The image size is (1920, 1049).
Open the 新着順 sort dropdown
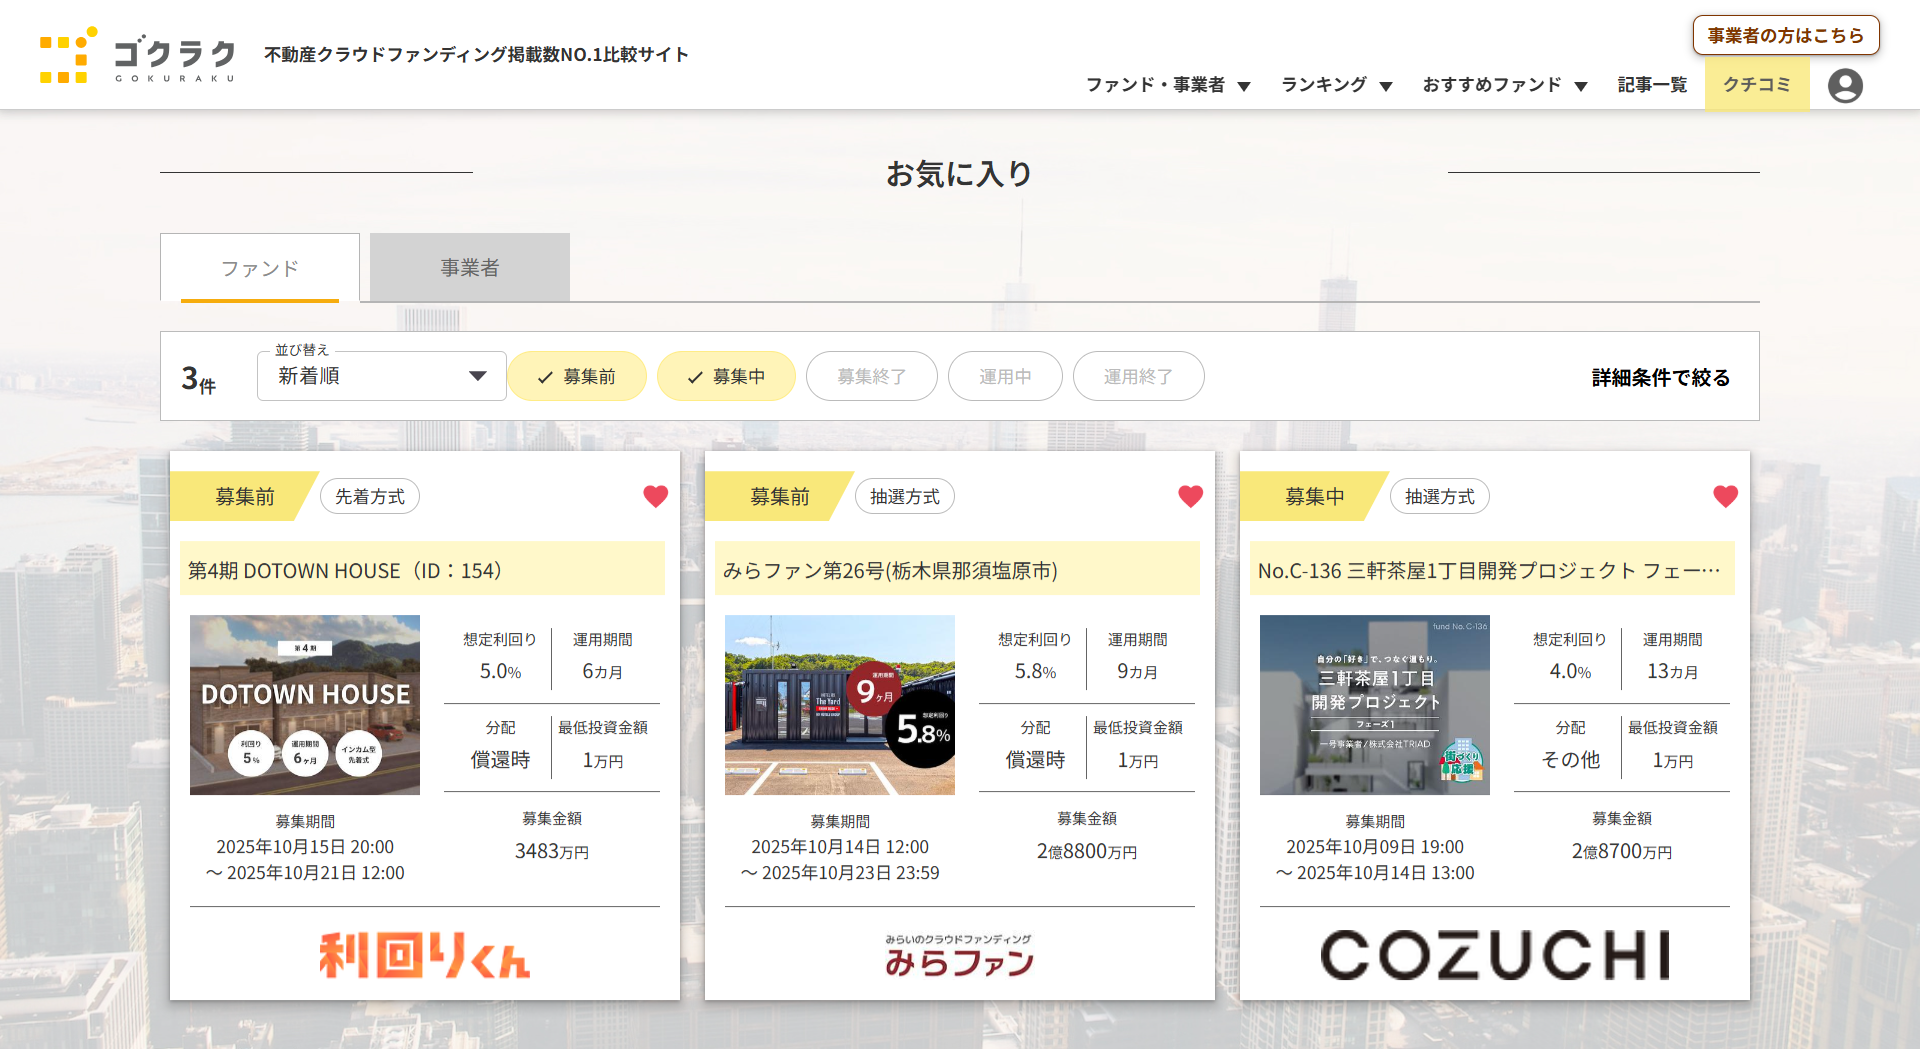click(x=381, y=376)
